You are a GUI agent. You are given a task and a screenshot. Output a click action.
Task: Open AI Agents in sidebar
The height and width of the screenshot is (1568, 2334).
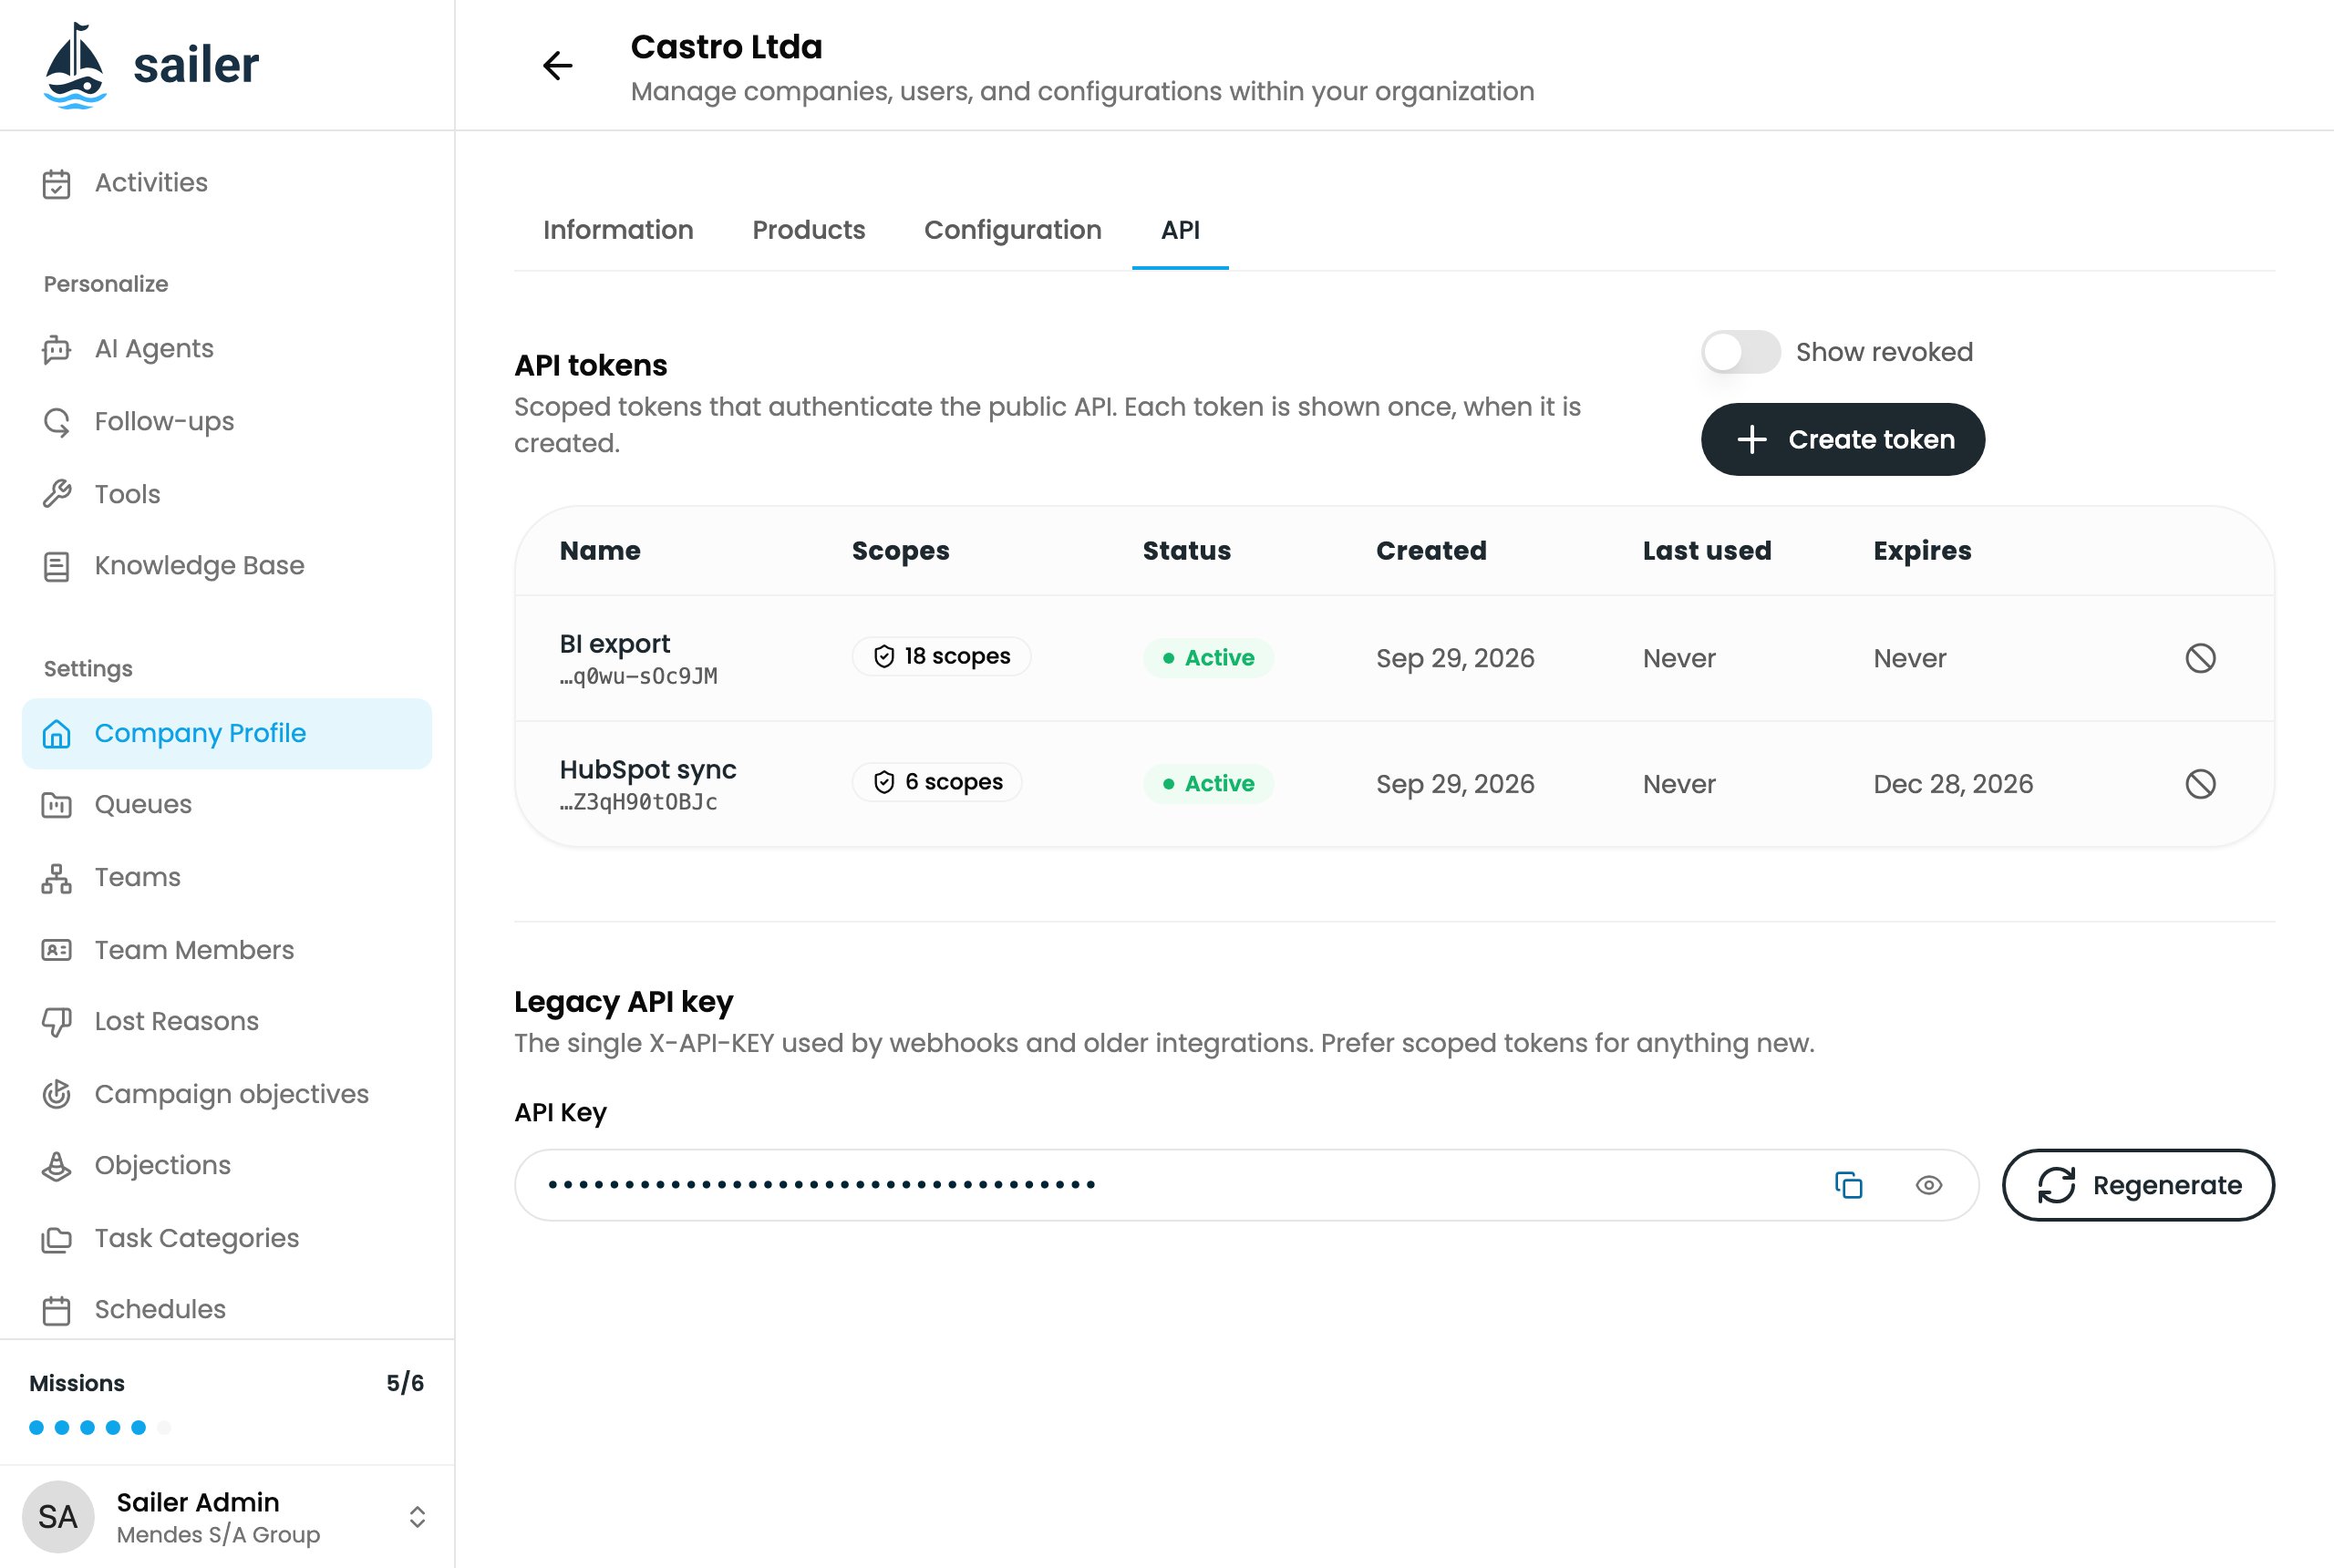coord(226,349)
